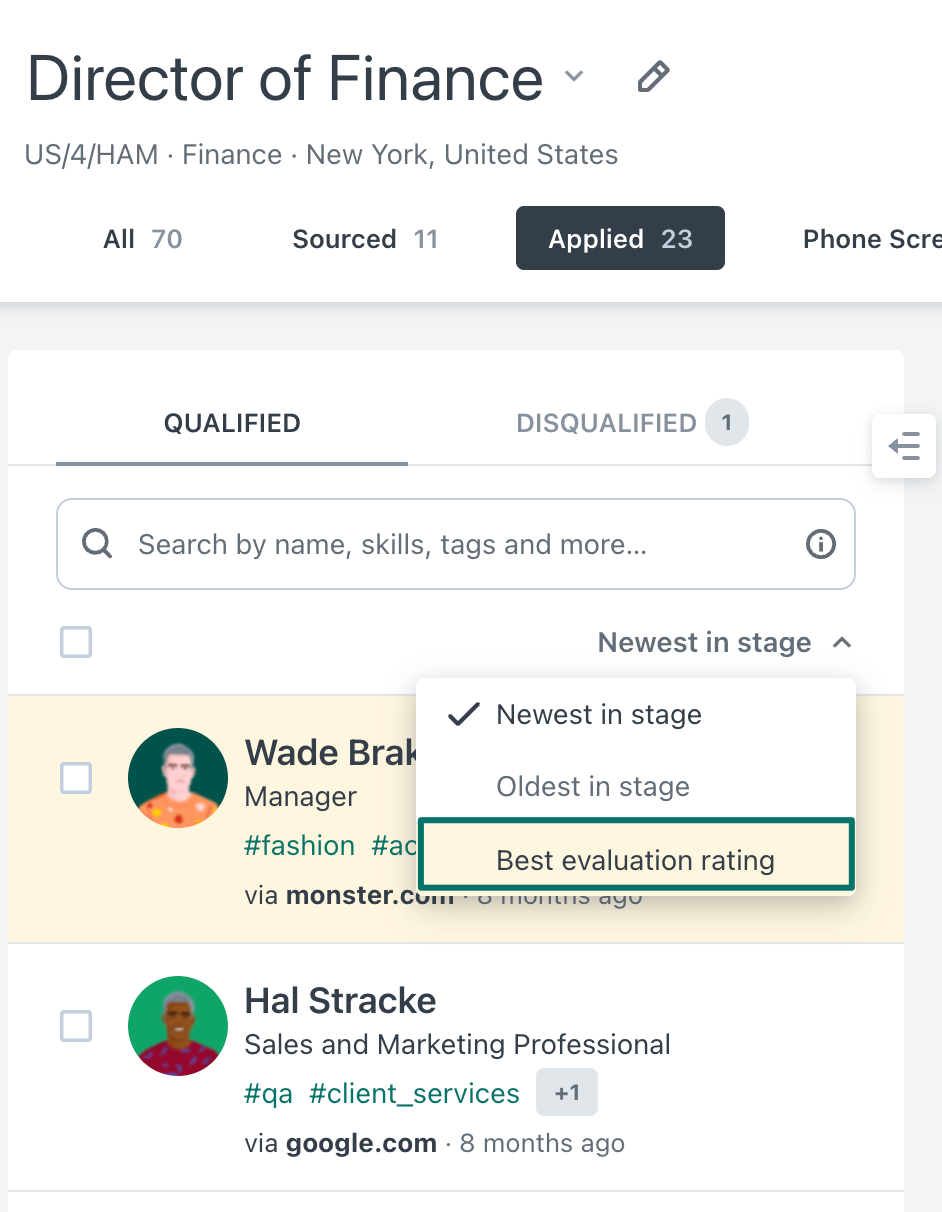
Task: Click Hal Stracke's avatar thumbnail
Action: [177, 1026]
